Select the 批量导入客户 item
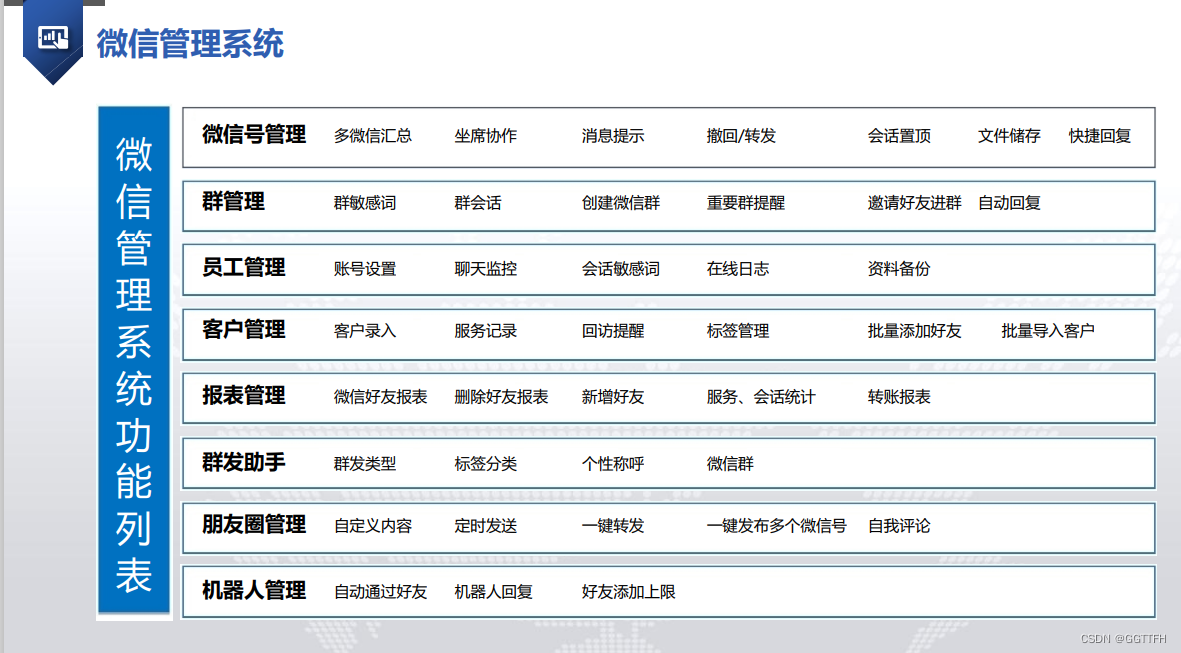The height and width of the screenshot is (653, 1181). coord(1048,331)
